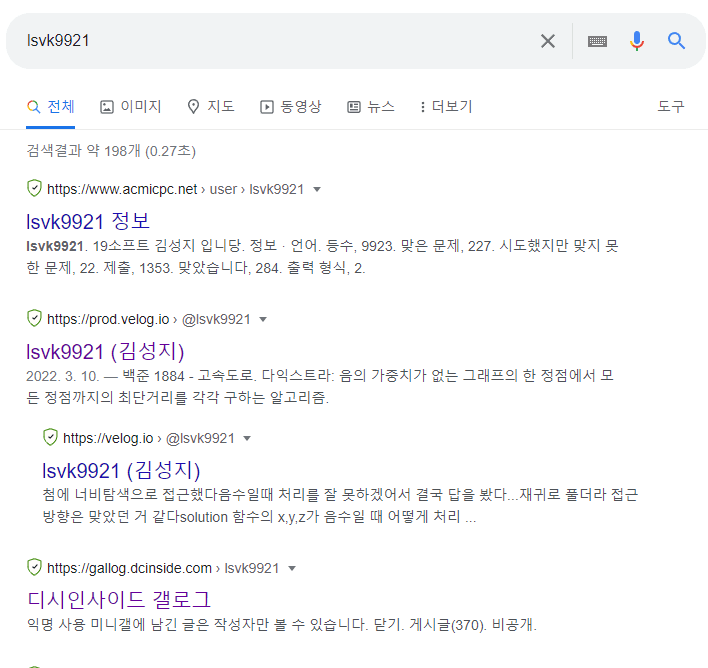Click the shield icon beside gallog.dcinside.com
Image resolution: width=708 pixels, height=668 pixels.
(34, 567)
